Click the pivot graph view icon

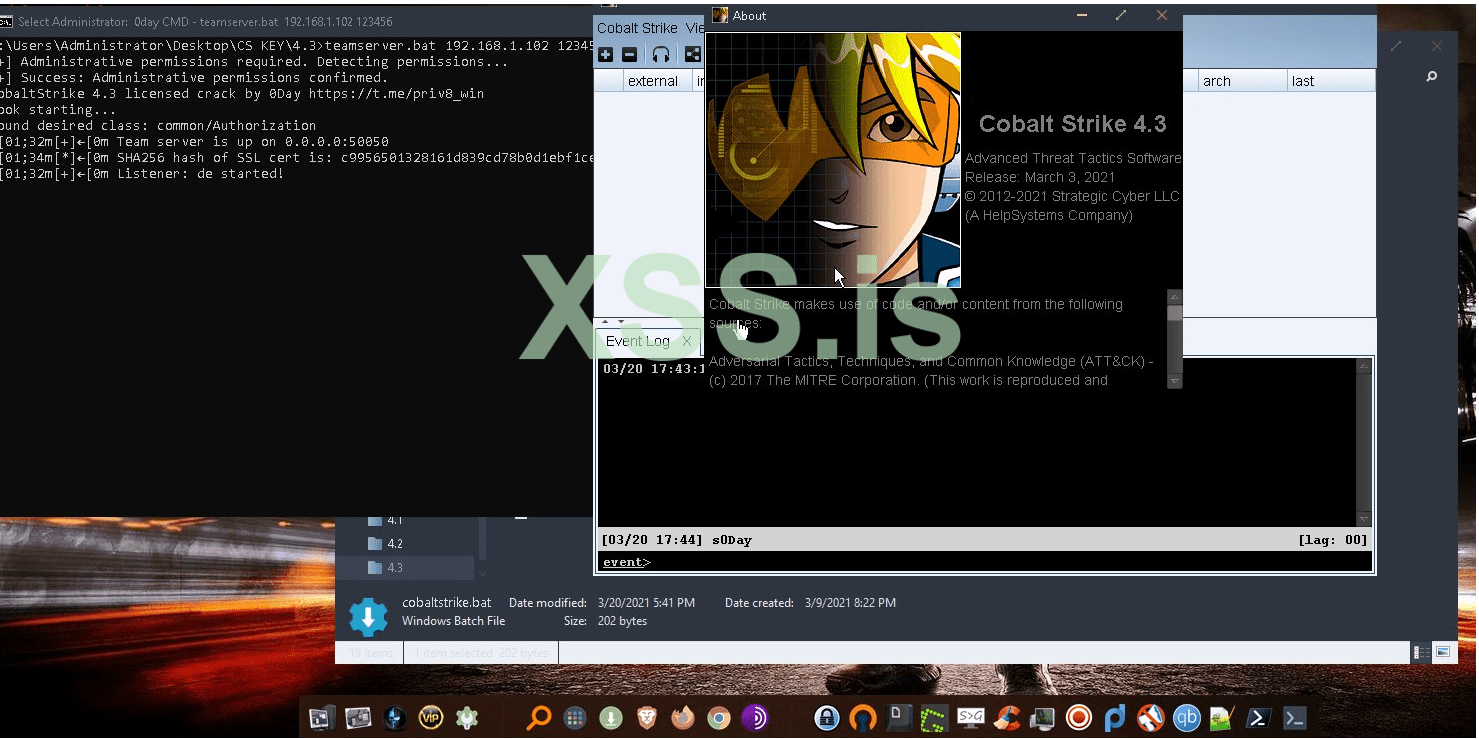[x=693, y=54]
